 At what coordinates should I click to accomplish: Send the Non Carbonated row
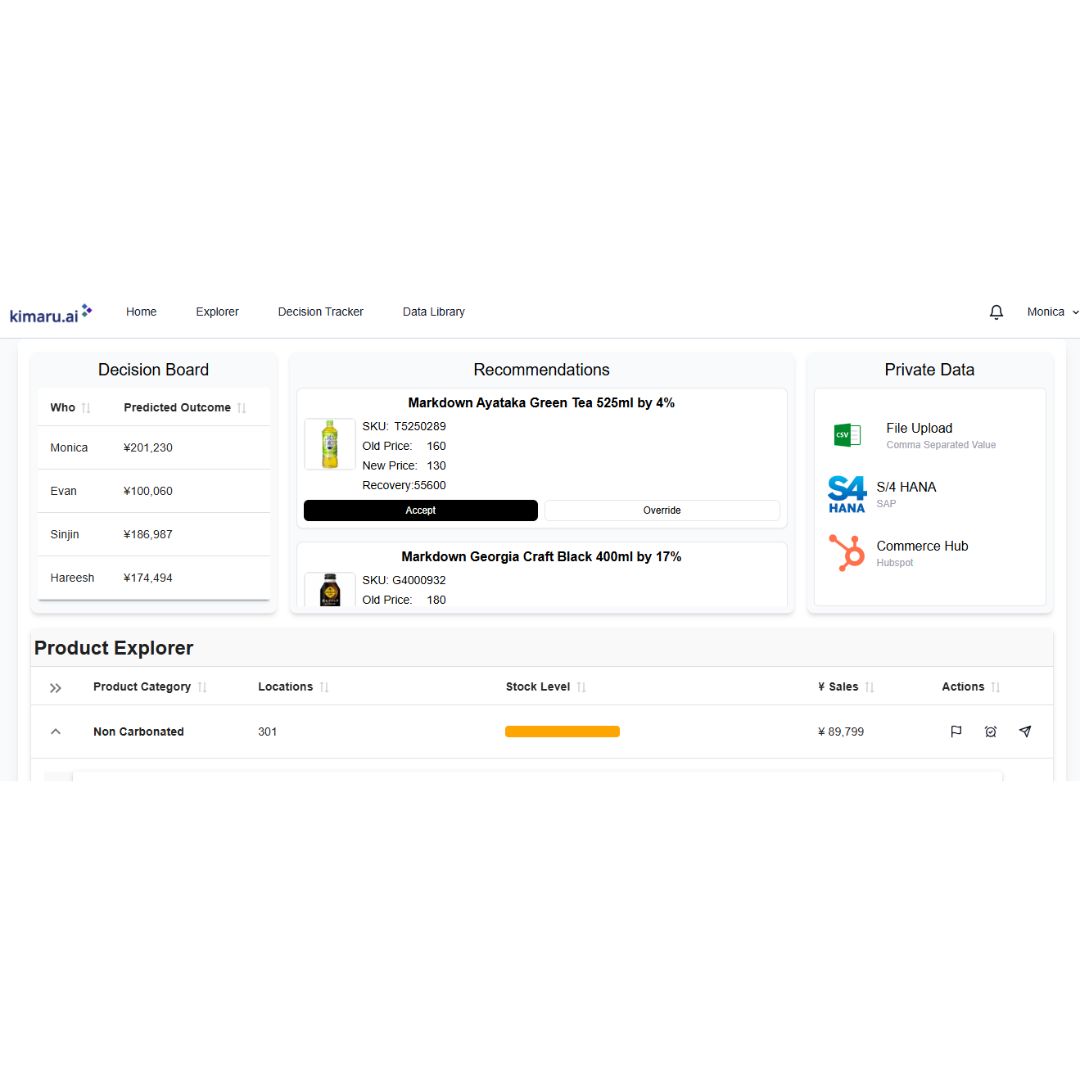point(1025,731)
